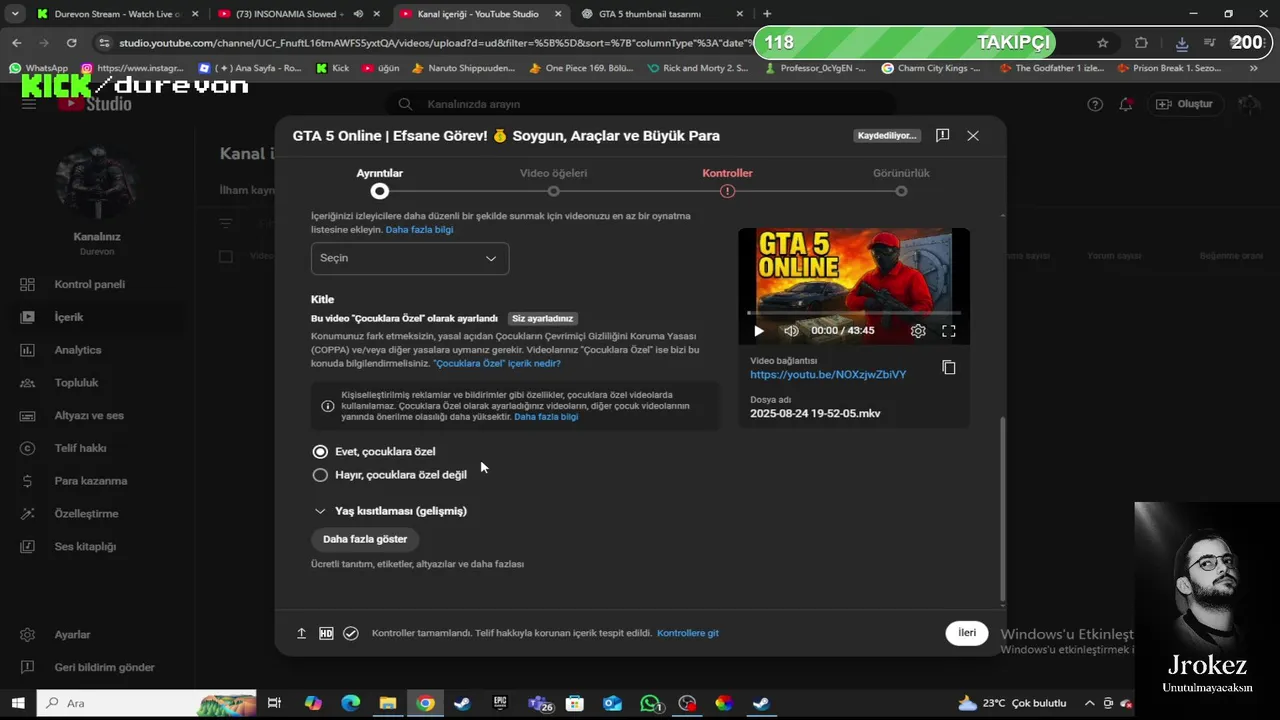Close the upload dialog

[x=973, y=136]
